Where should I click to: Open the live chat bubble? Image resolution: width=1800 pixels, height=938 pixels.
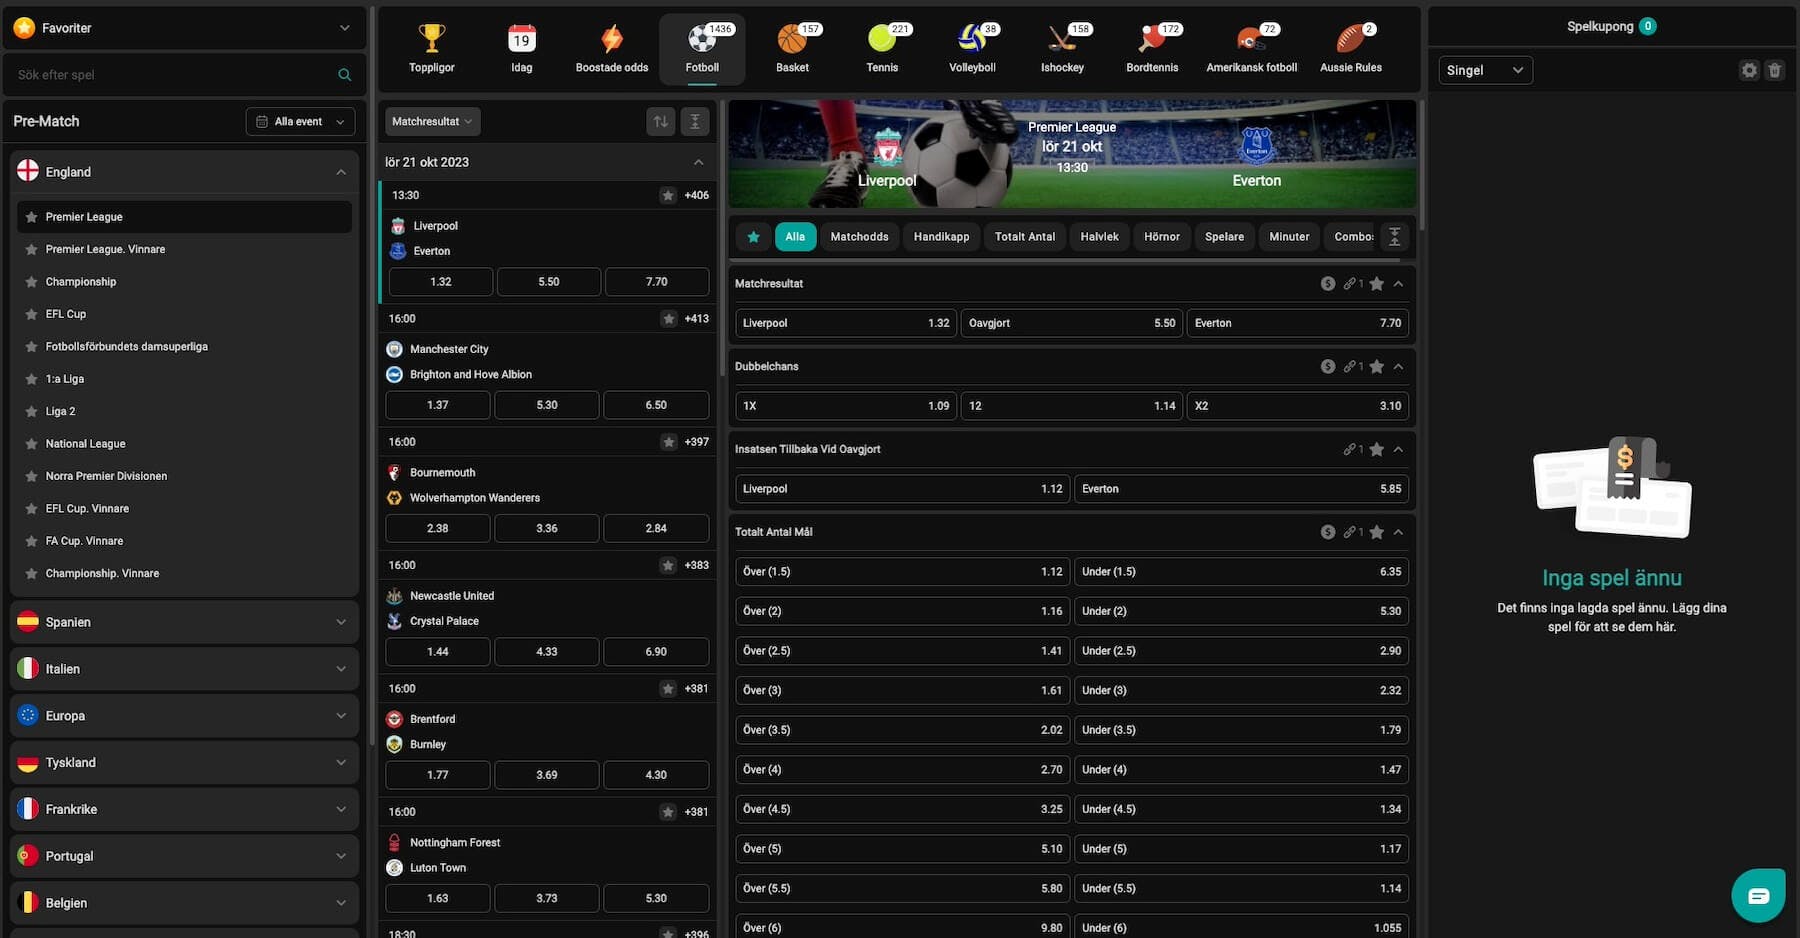pos(1758,895)
